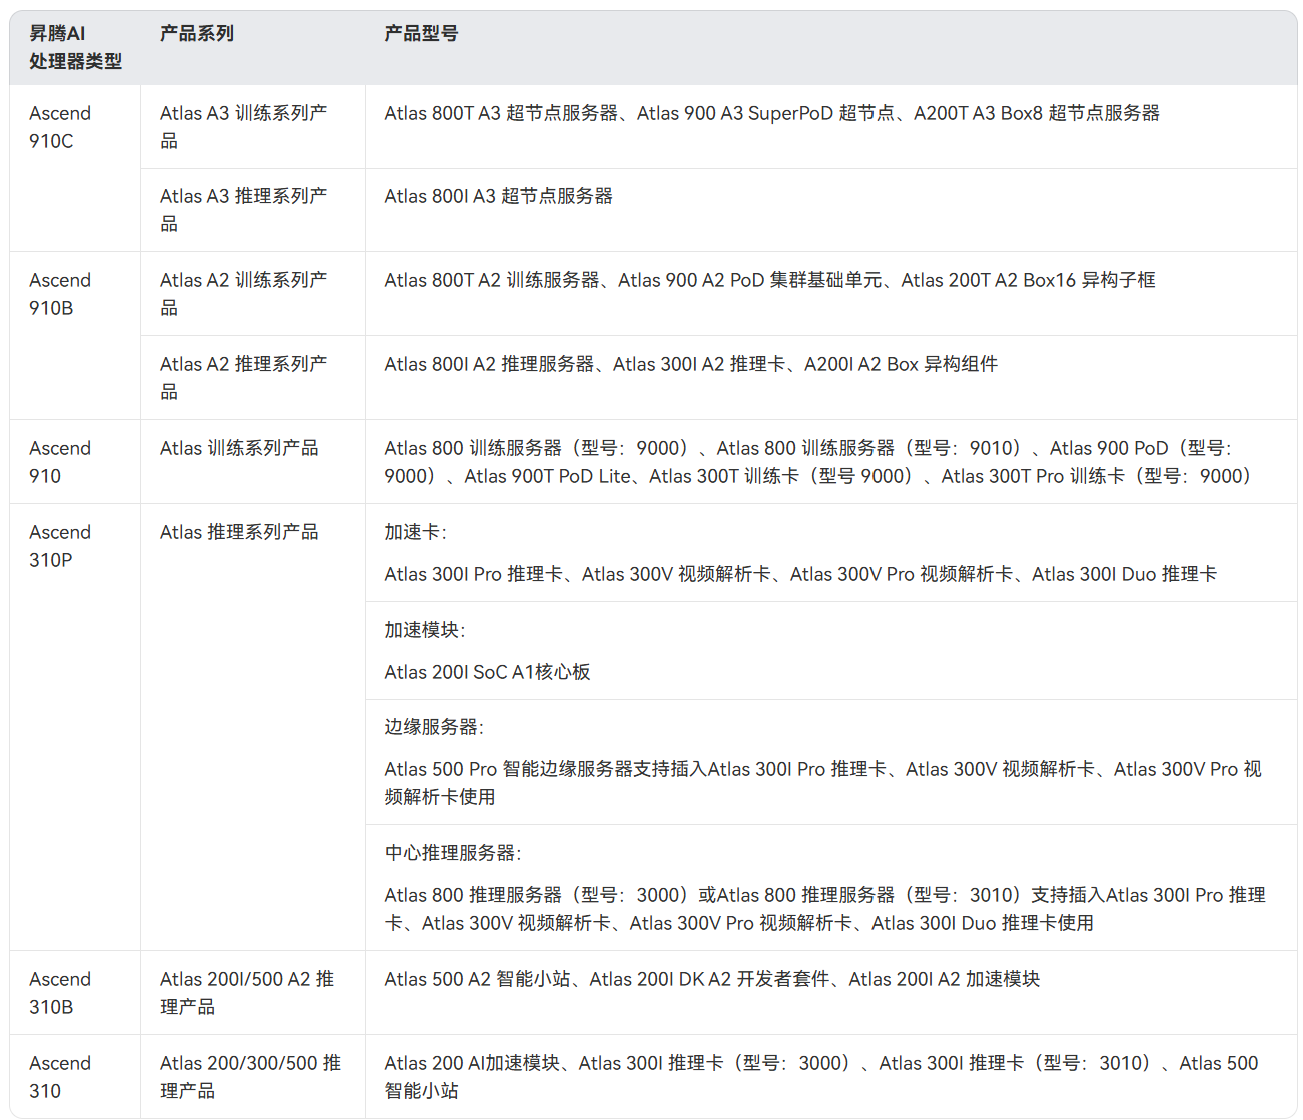
Task: Select the Ascend 910C cell
Action: [60, 126]
